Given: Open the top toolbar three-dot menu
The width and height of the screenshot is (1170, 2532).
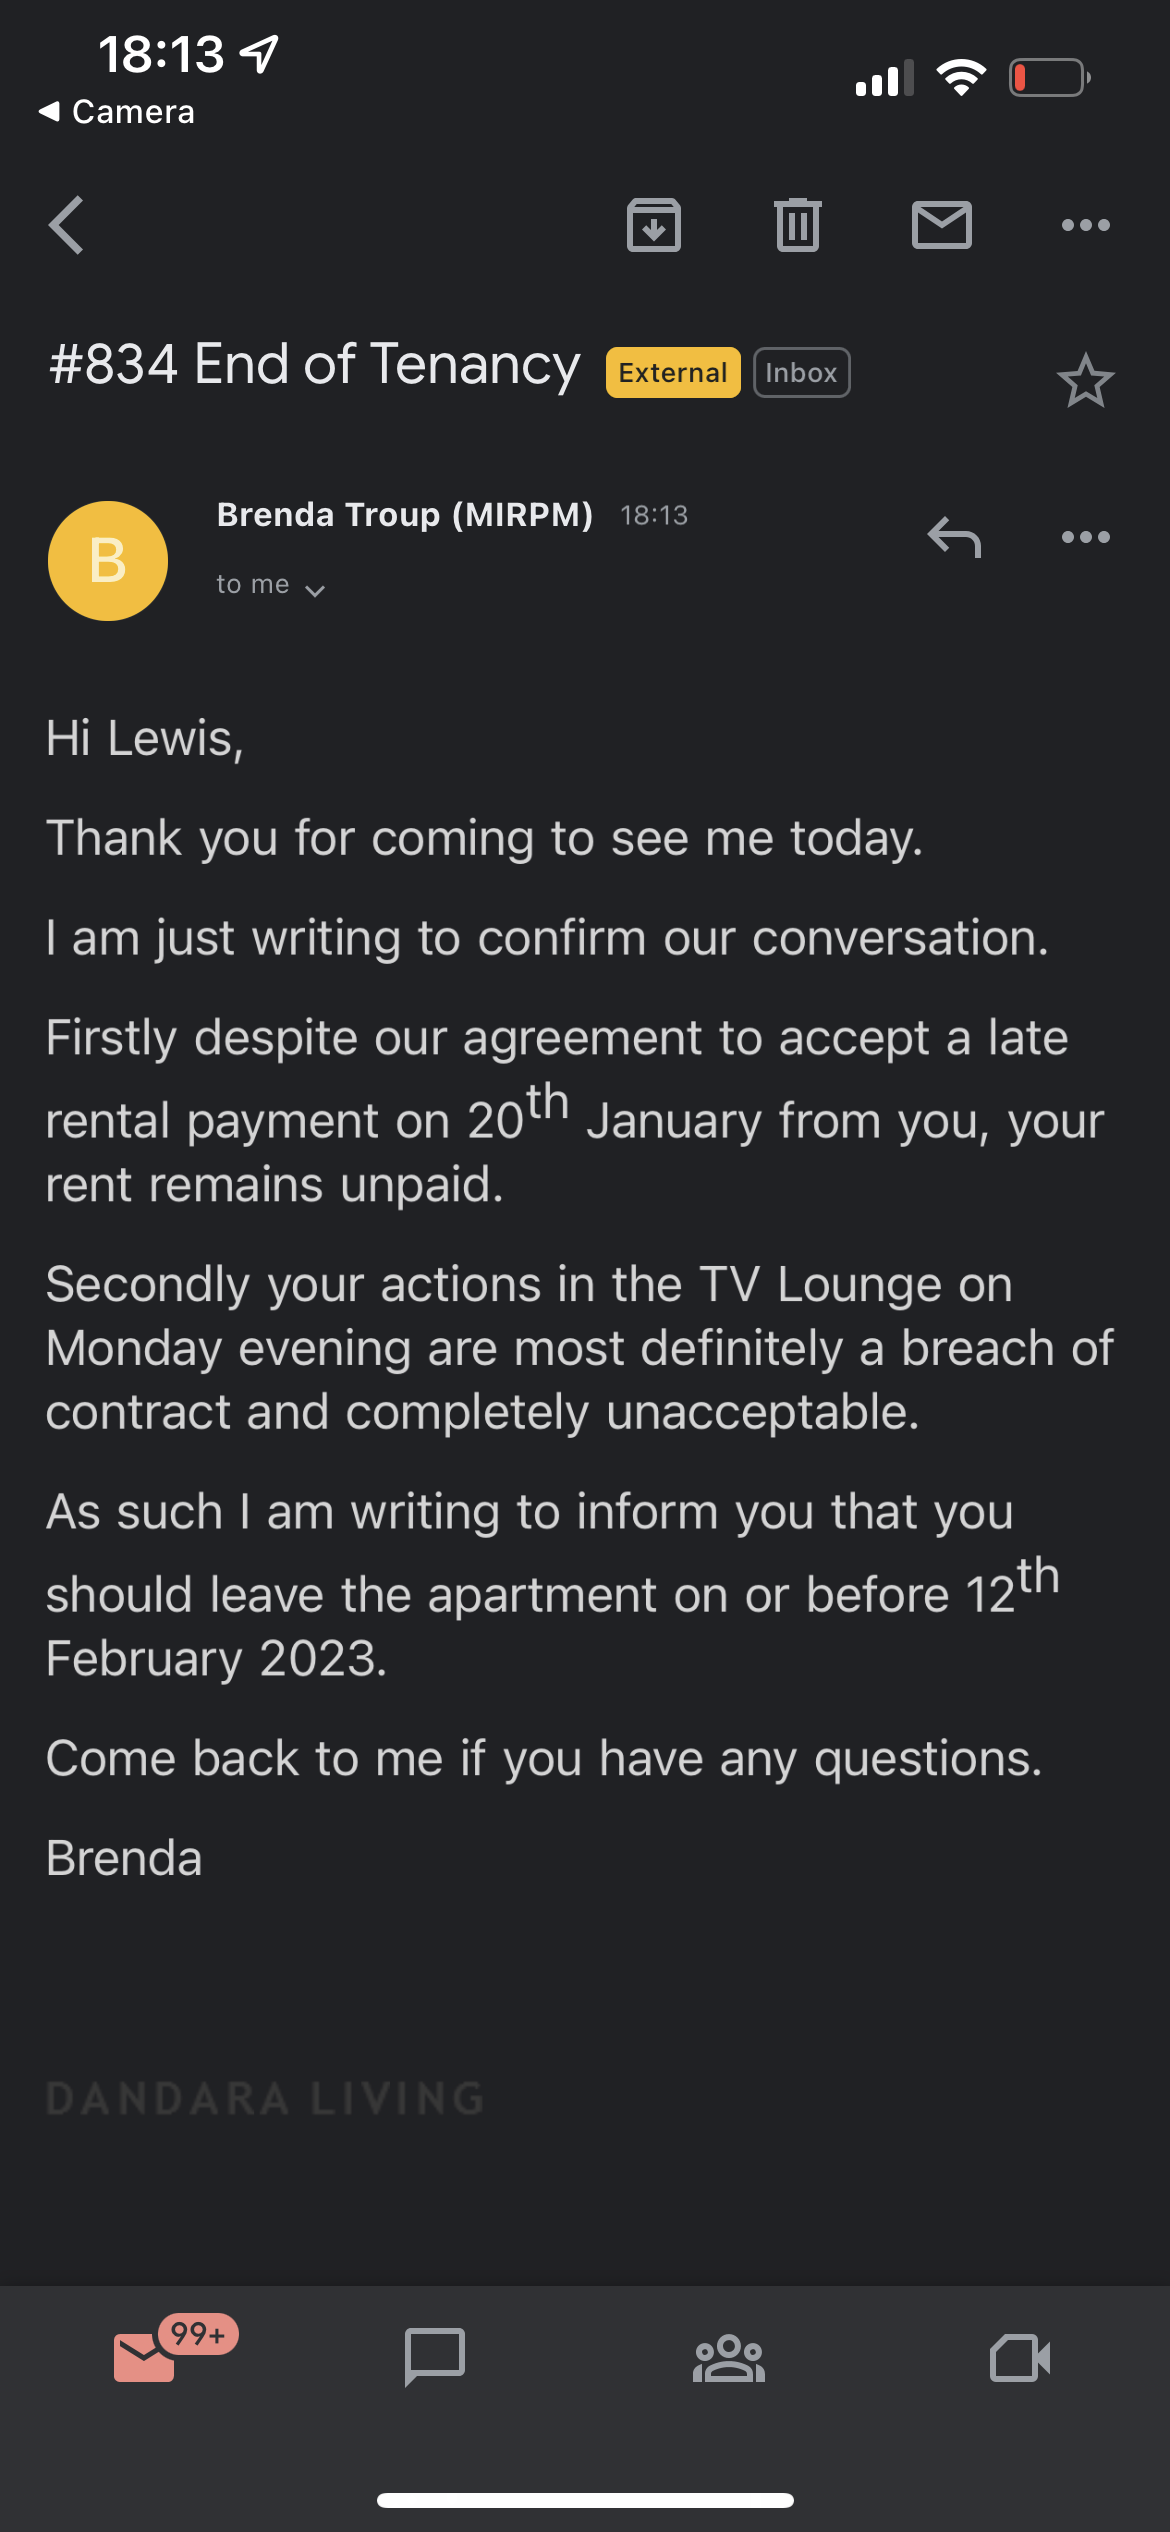Looking at the screenshot, I should (x=1086, y=225).
